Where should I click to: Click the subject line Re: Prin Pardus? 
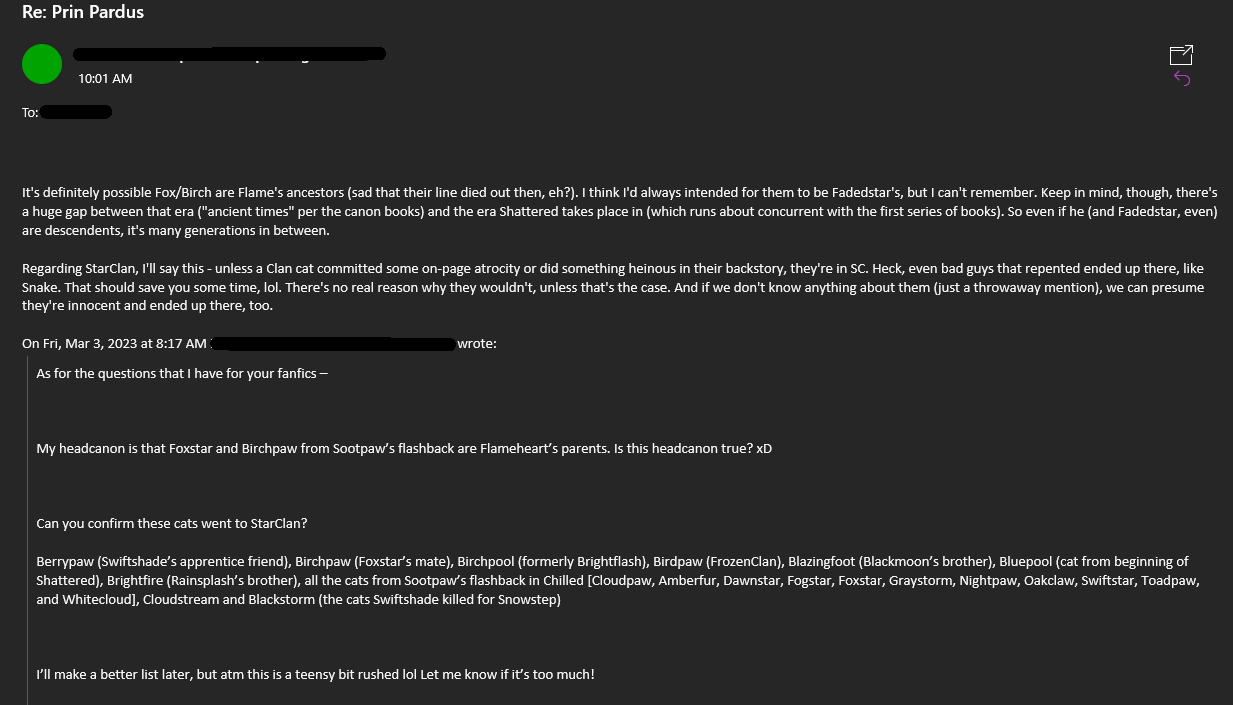83,12
